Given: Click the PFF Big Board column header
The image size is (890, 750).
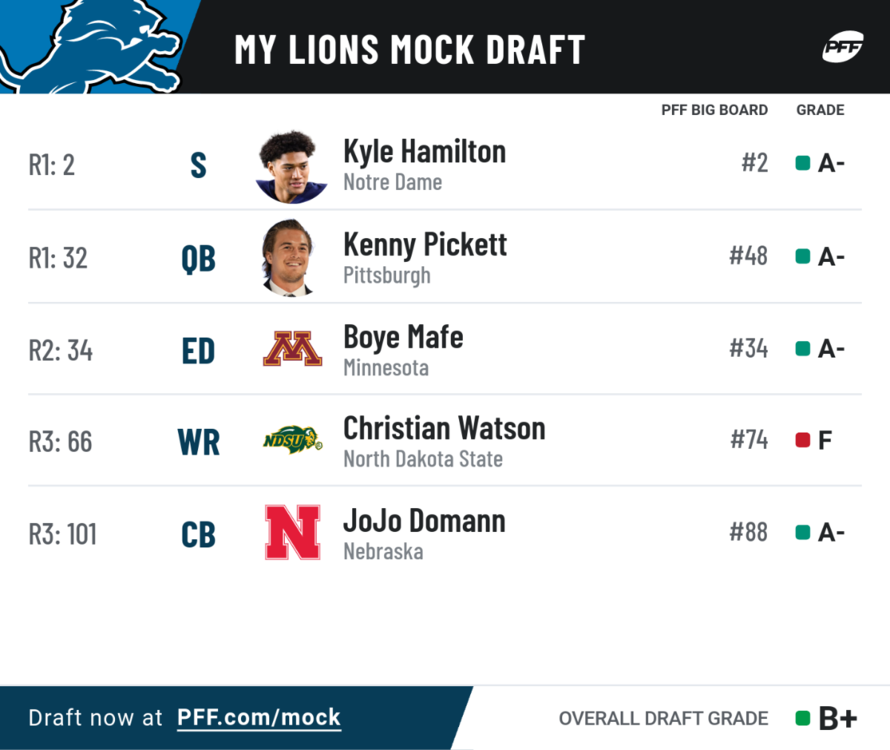Looking at the screenshot, I should [714, 110].
